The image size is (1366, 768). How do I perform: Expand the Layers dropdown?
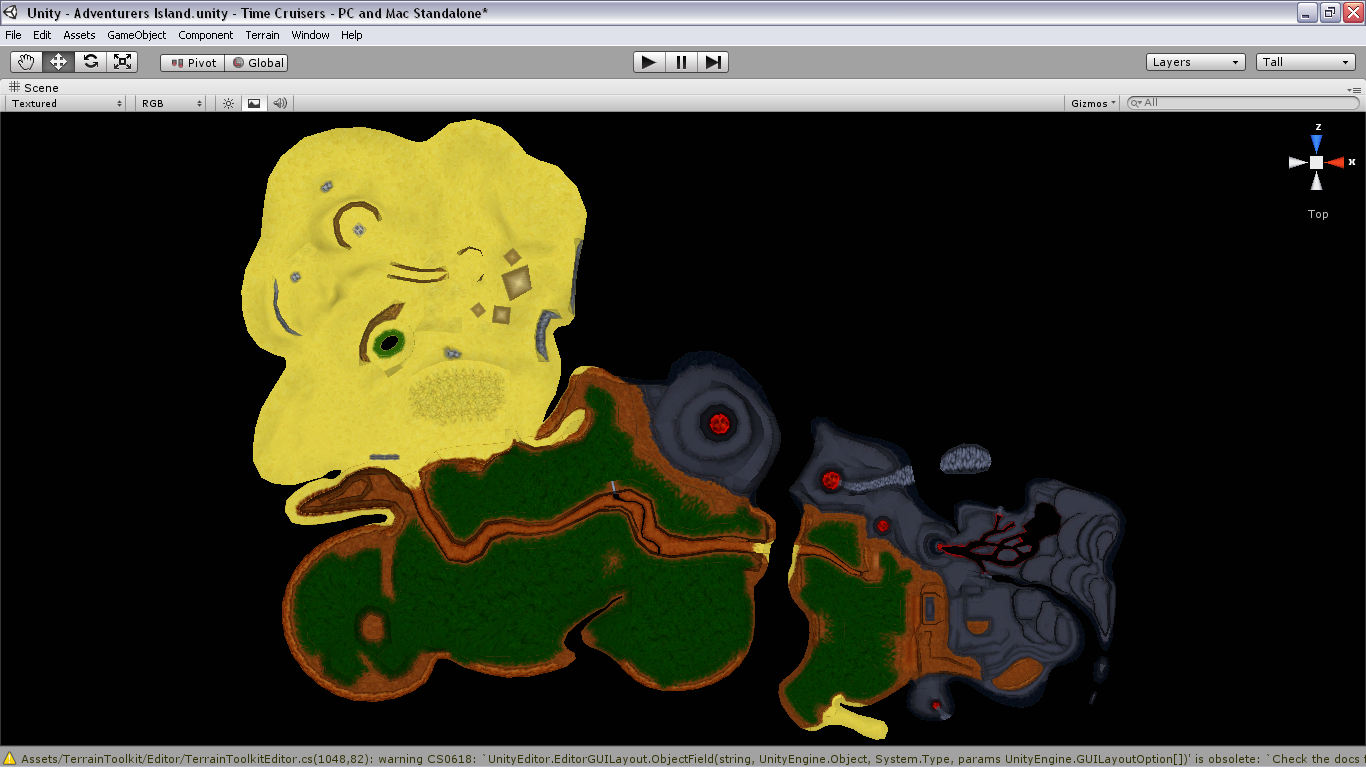click(1196, 62)
